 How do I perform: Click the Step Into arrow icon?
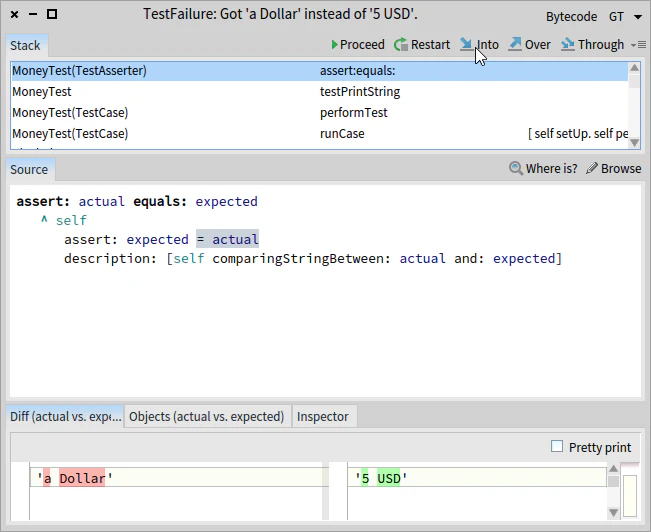pyautogui.click(x=466, y=44)
